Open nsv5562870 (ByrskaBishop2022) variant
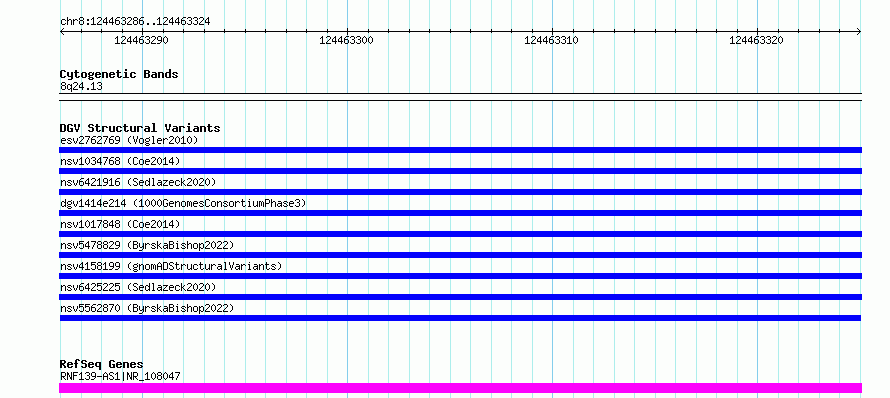890x398 pixels. coord(147,308)
